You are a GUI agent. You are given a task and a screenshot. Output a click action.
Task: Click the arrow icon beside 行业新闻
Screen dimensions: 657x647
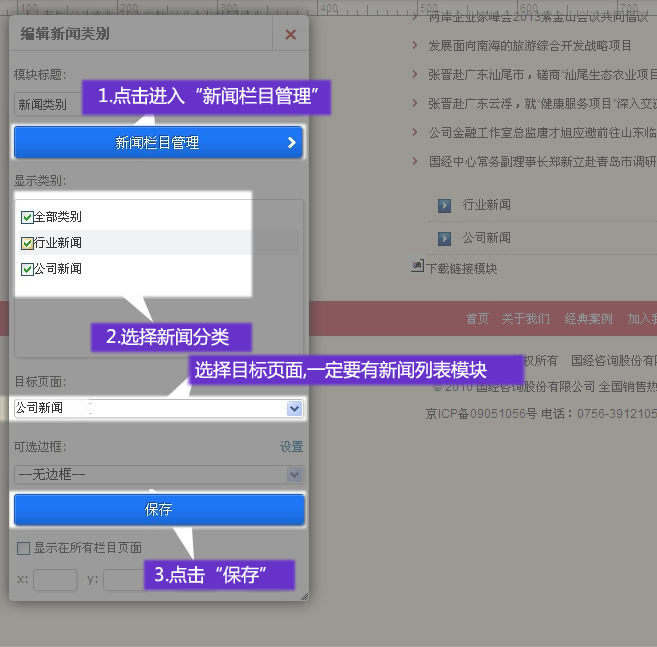[x=444, y=205]
